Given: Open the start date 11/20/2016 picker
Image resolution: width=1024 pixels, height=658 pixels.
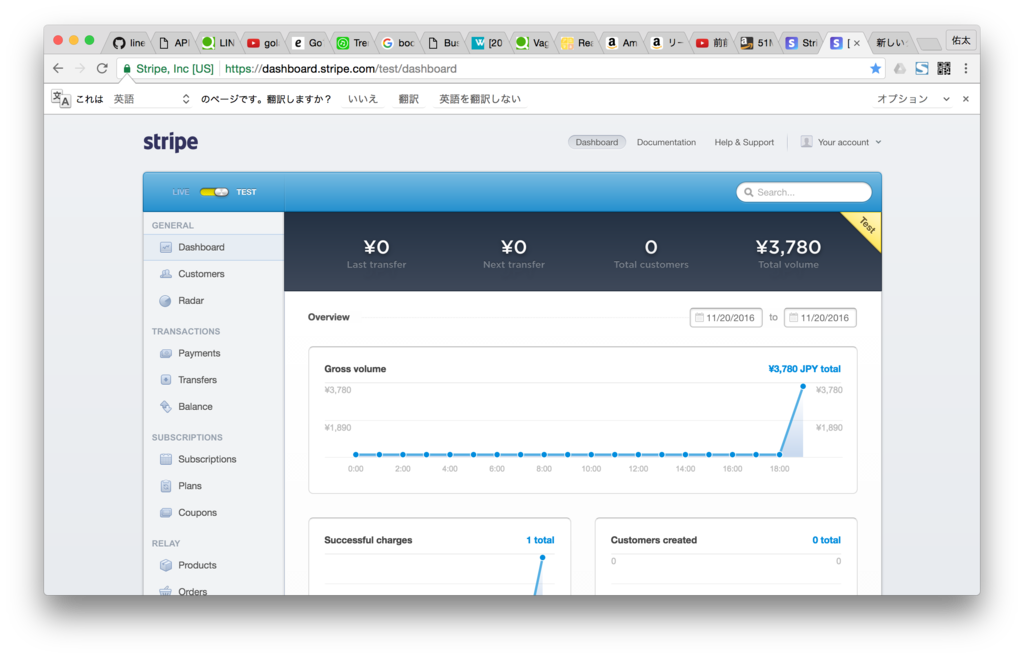Looking at the screenshot, I should click(x=726, y=318).
